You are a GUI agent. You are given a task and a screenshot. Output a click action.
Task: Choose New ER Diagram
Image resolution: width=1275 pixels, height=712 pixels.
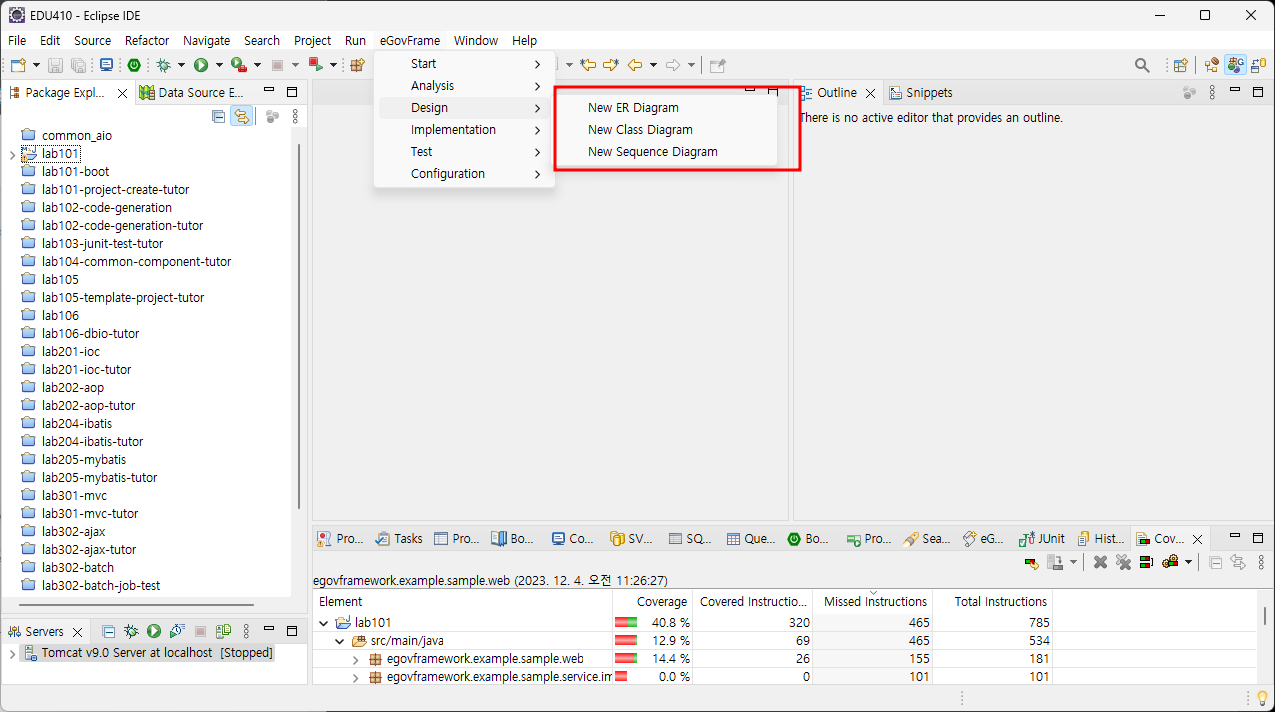tap(633, 108)
